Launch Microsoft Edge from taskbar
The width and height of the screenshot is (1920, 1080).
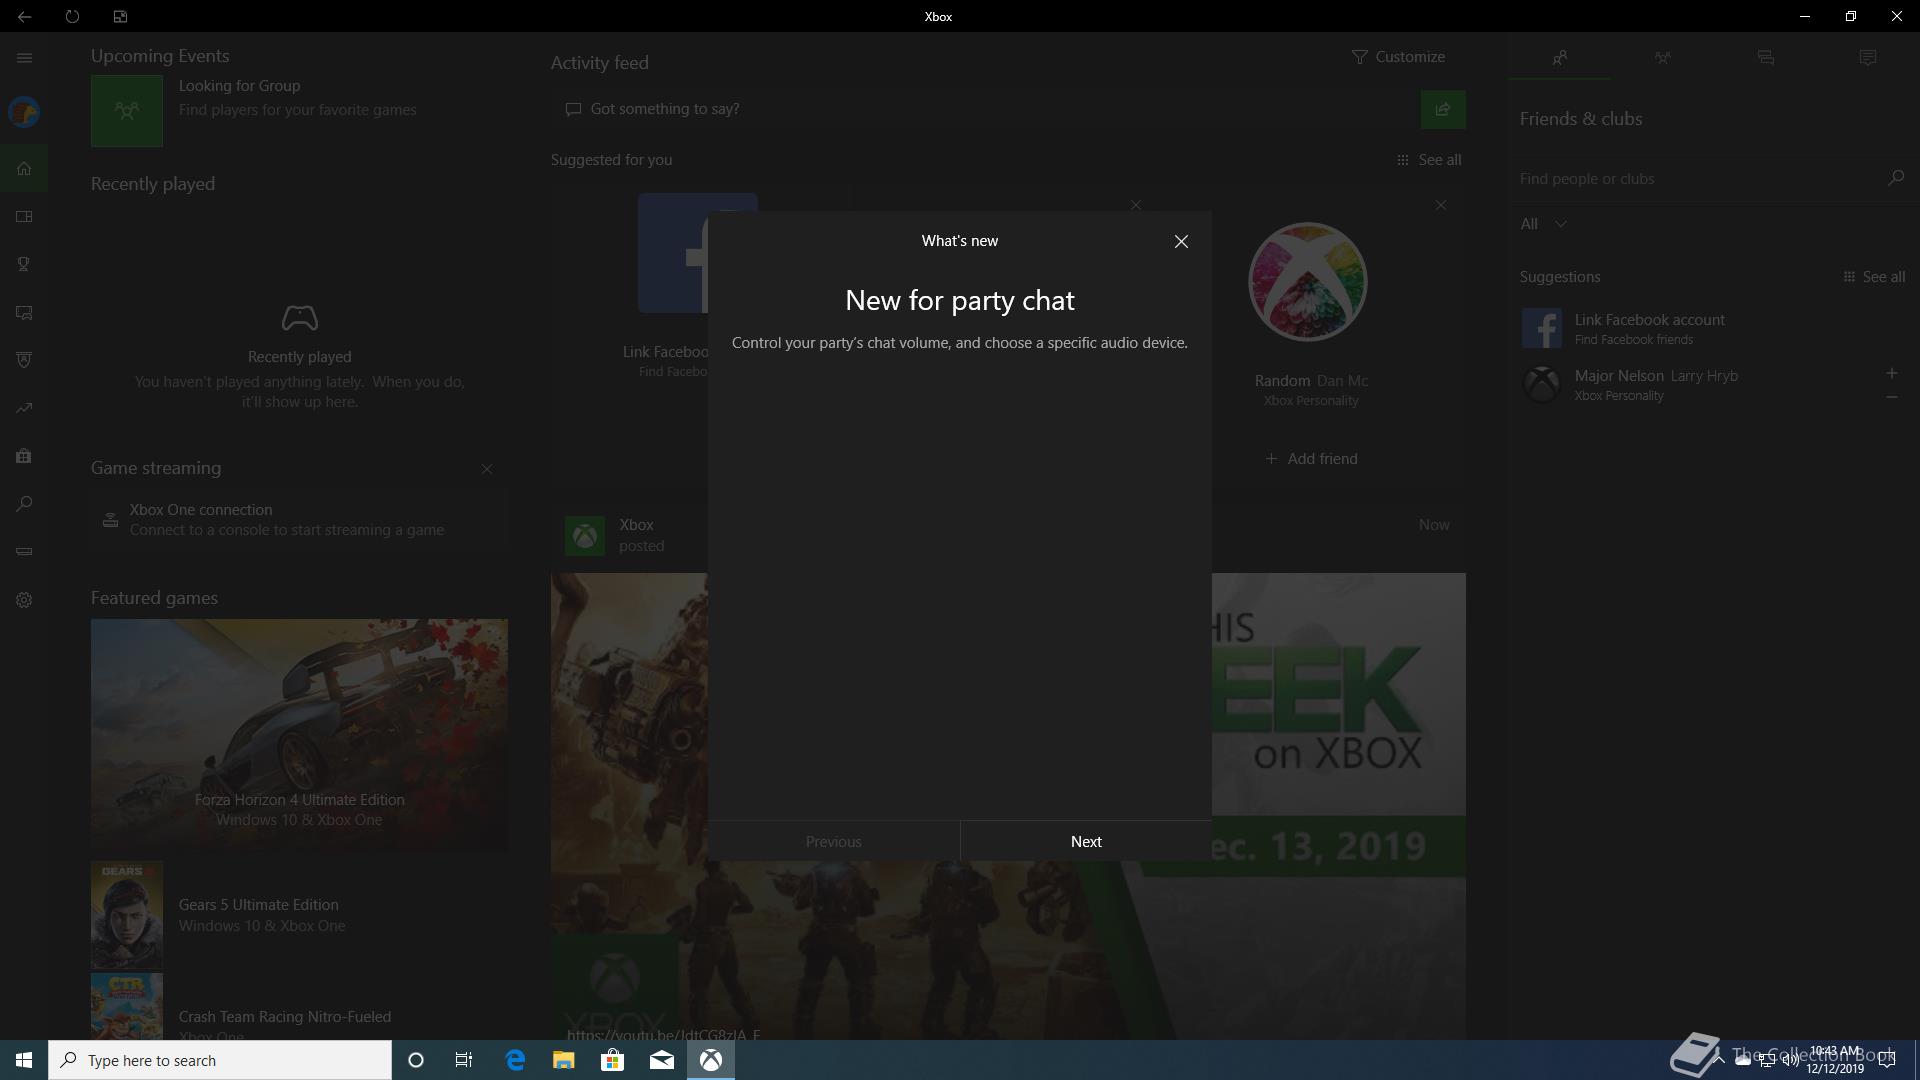(515, 1060)
